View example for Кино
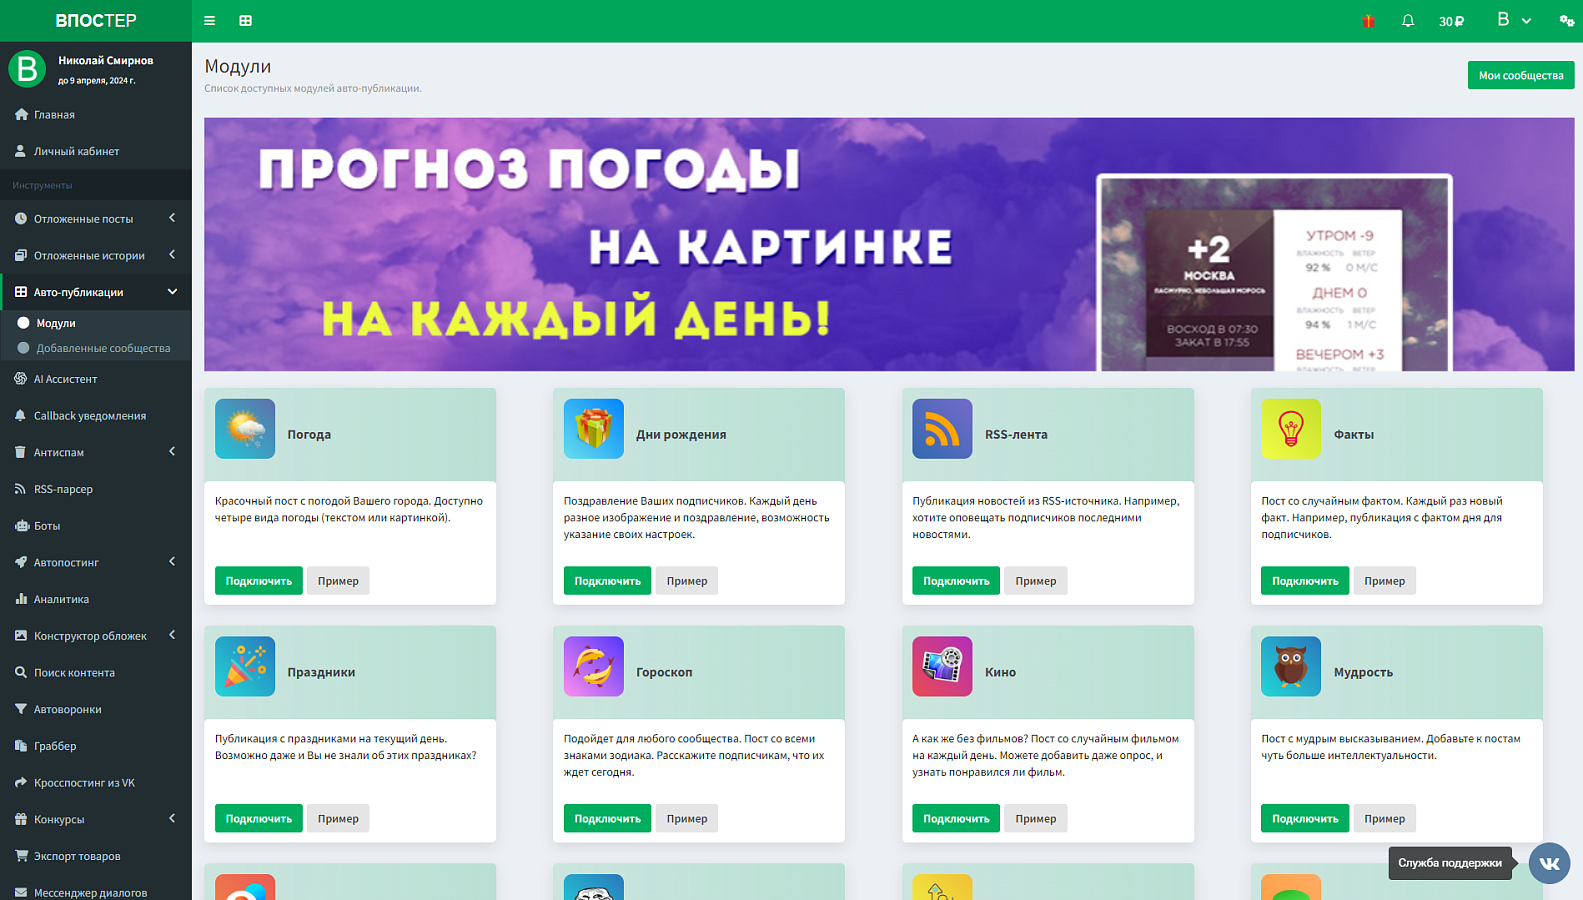 tap(1036, 819)
